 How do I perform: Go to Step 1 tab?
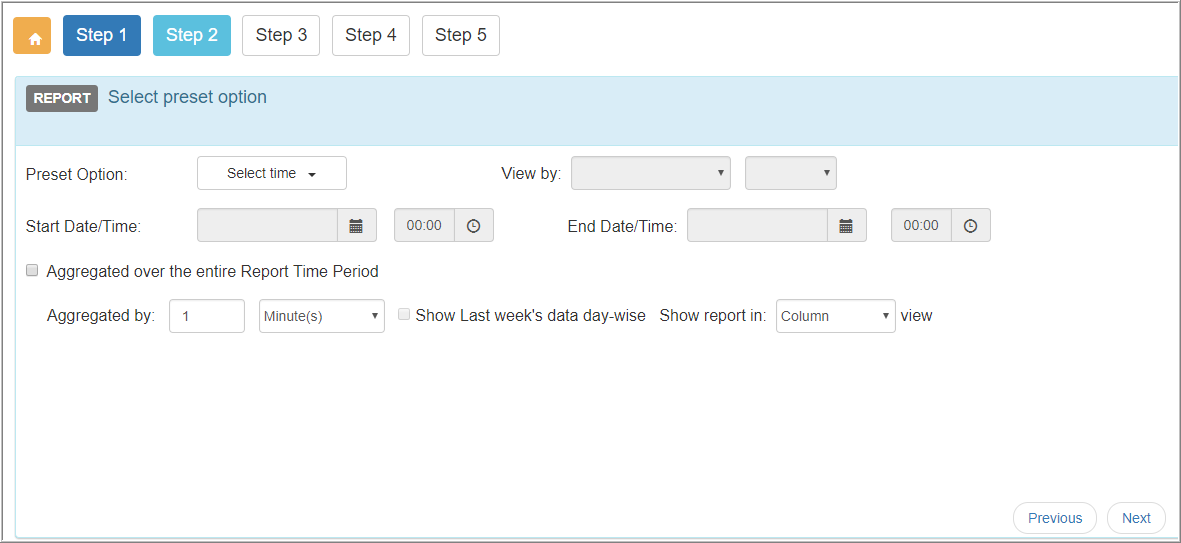point(102,35)
